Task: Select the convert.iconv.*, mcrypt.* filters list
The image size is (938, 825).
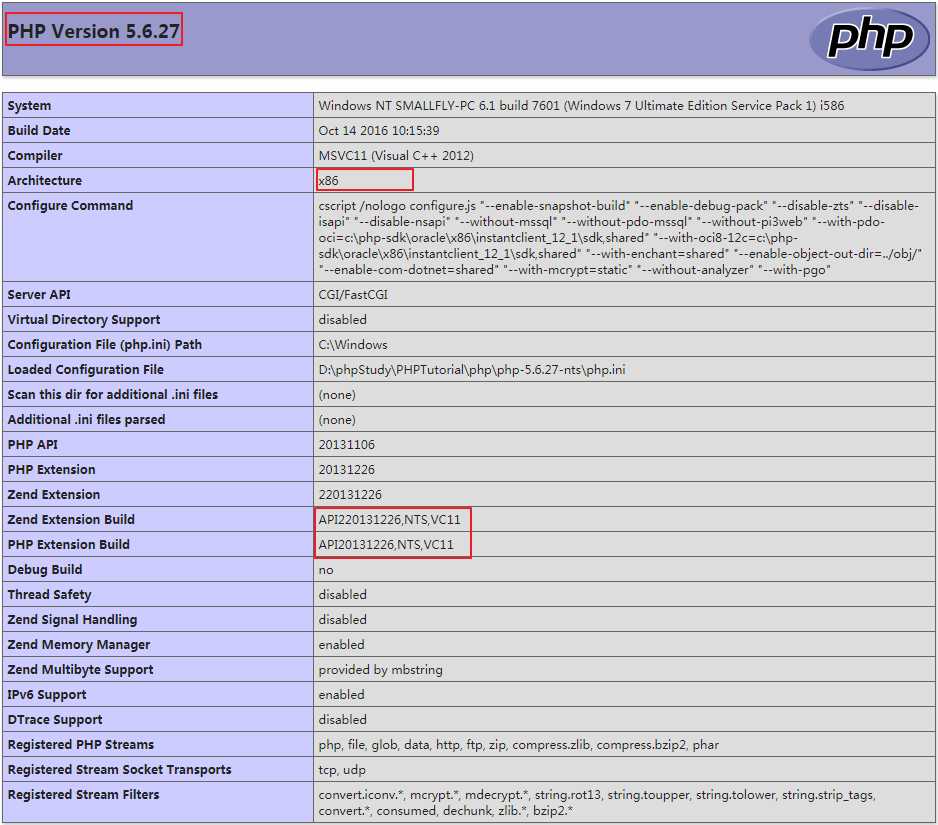Action: click(x=596, y=803)
